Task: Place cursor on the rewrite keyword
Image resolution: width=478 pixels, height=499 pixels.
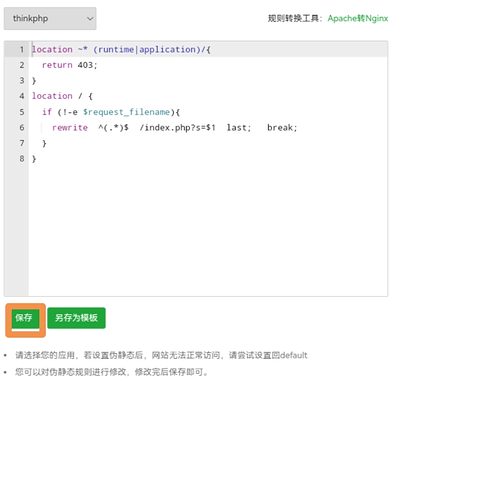Action: point(70,128)
